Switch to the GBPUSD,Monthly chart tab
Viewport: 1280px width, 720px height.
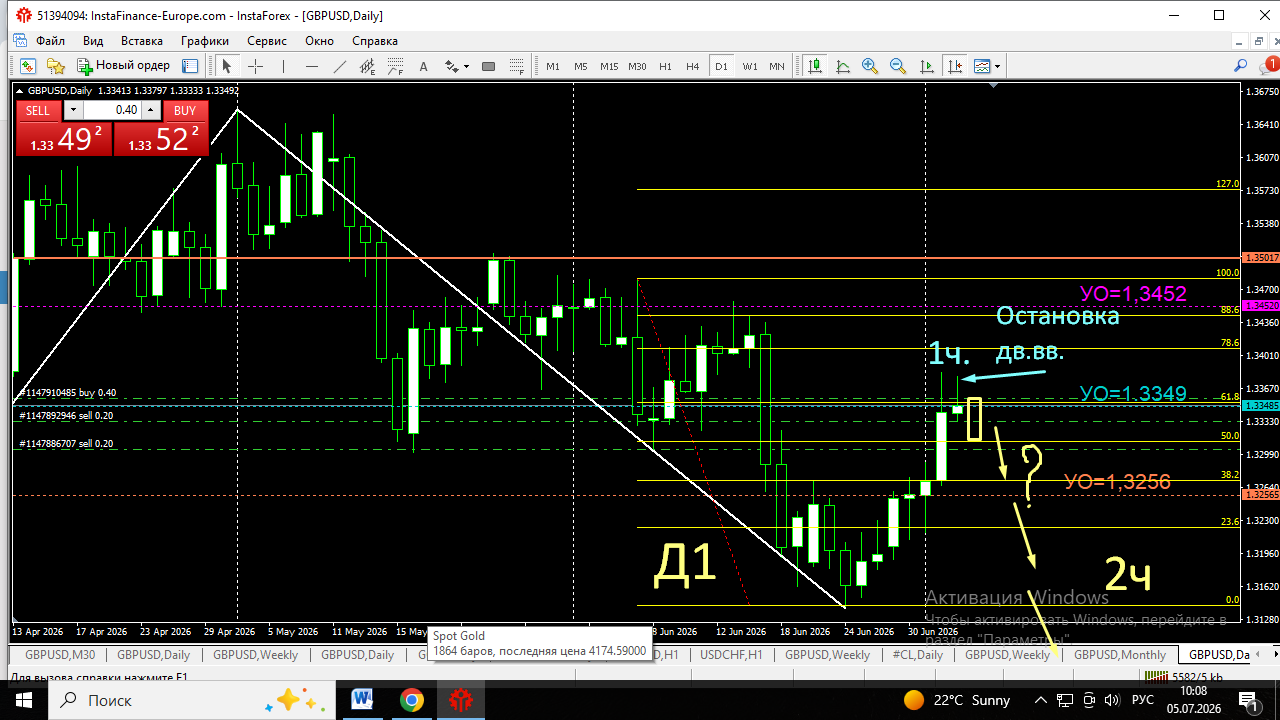(1120, 655)
